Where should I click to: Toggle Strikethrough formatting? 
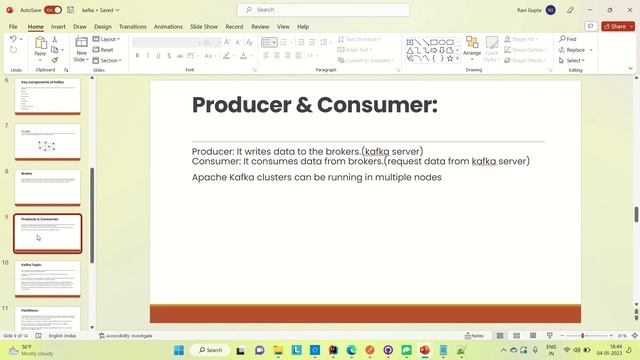click(x=180, y=56)
